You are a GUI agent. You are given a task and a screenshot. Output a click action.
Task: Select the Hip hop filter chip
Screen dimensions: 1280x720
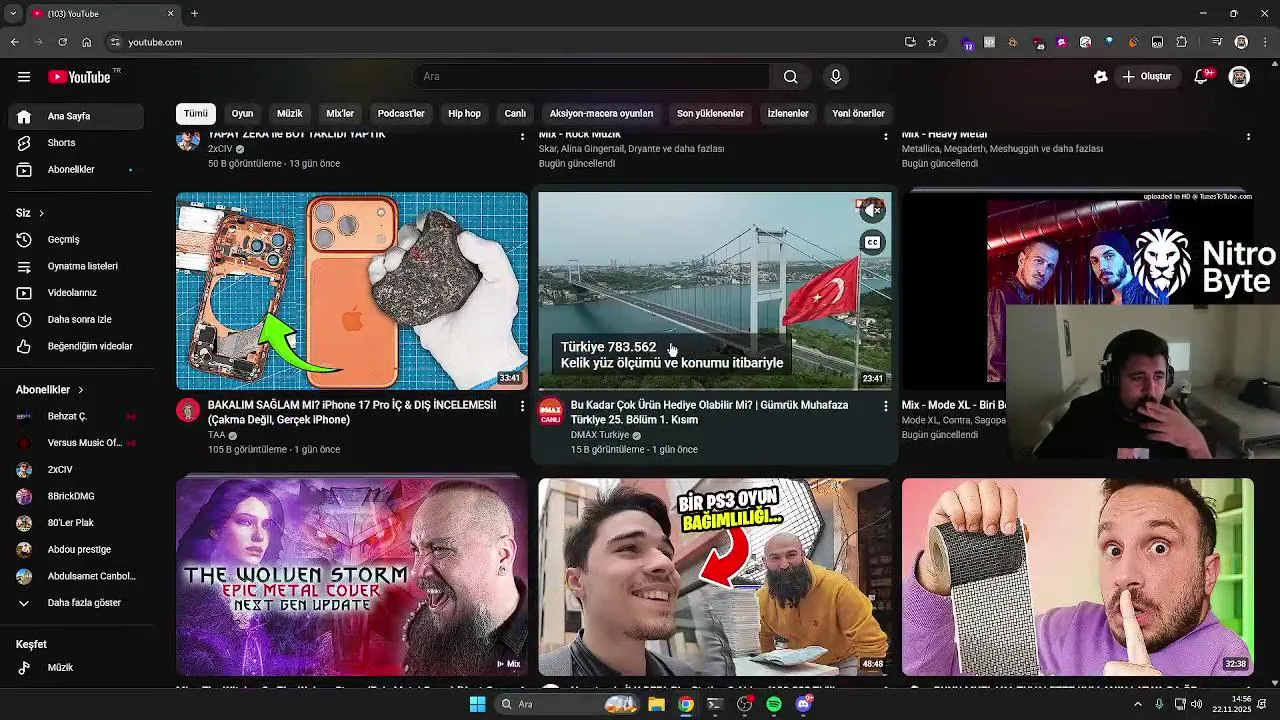[x=464, y=114]
